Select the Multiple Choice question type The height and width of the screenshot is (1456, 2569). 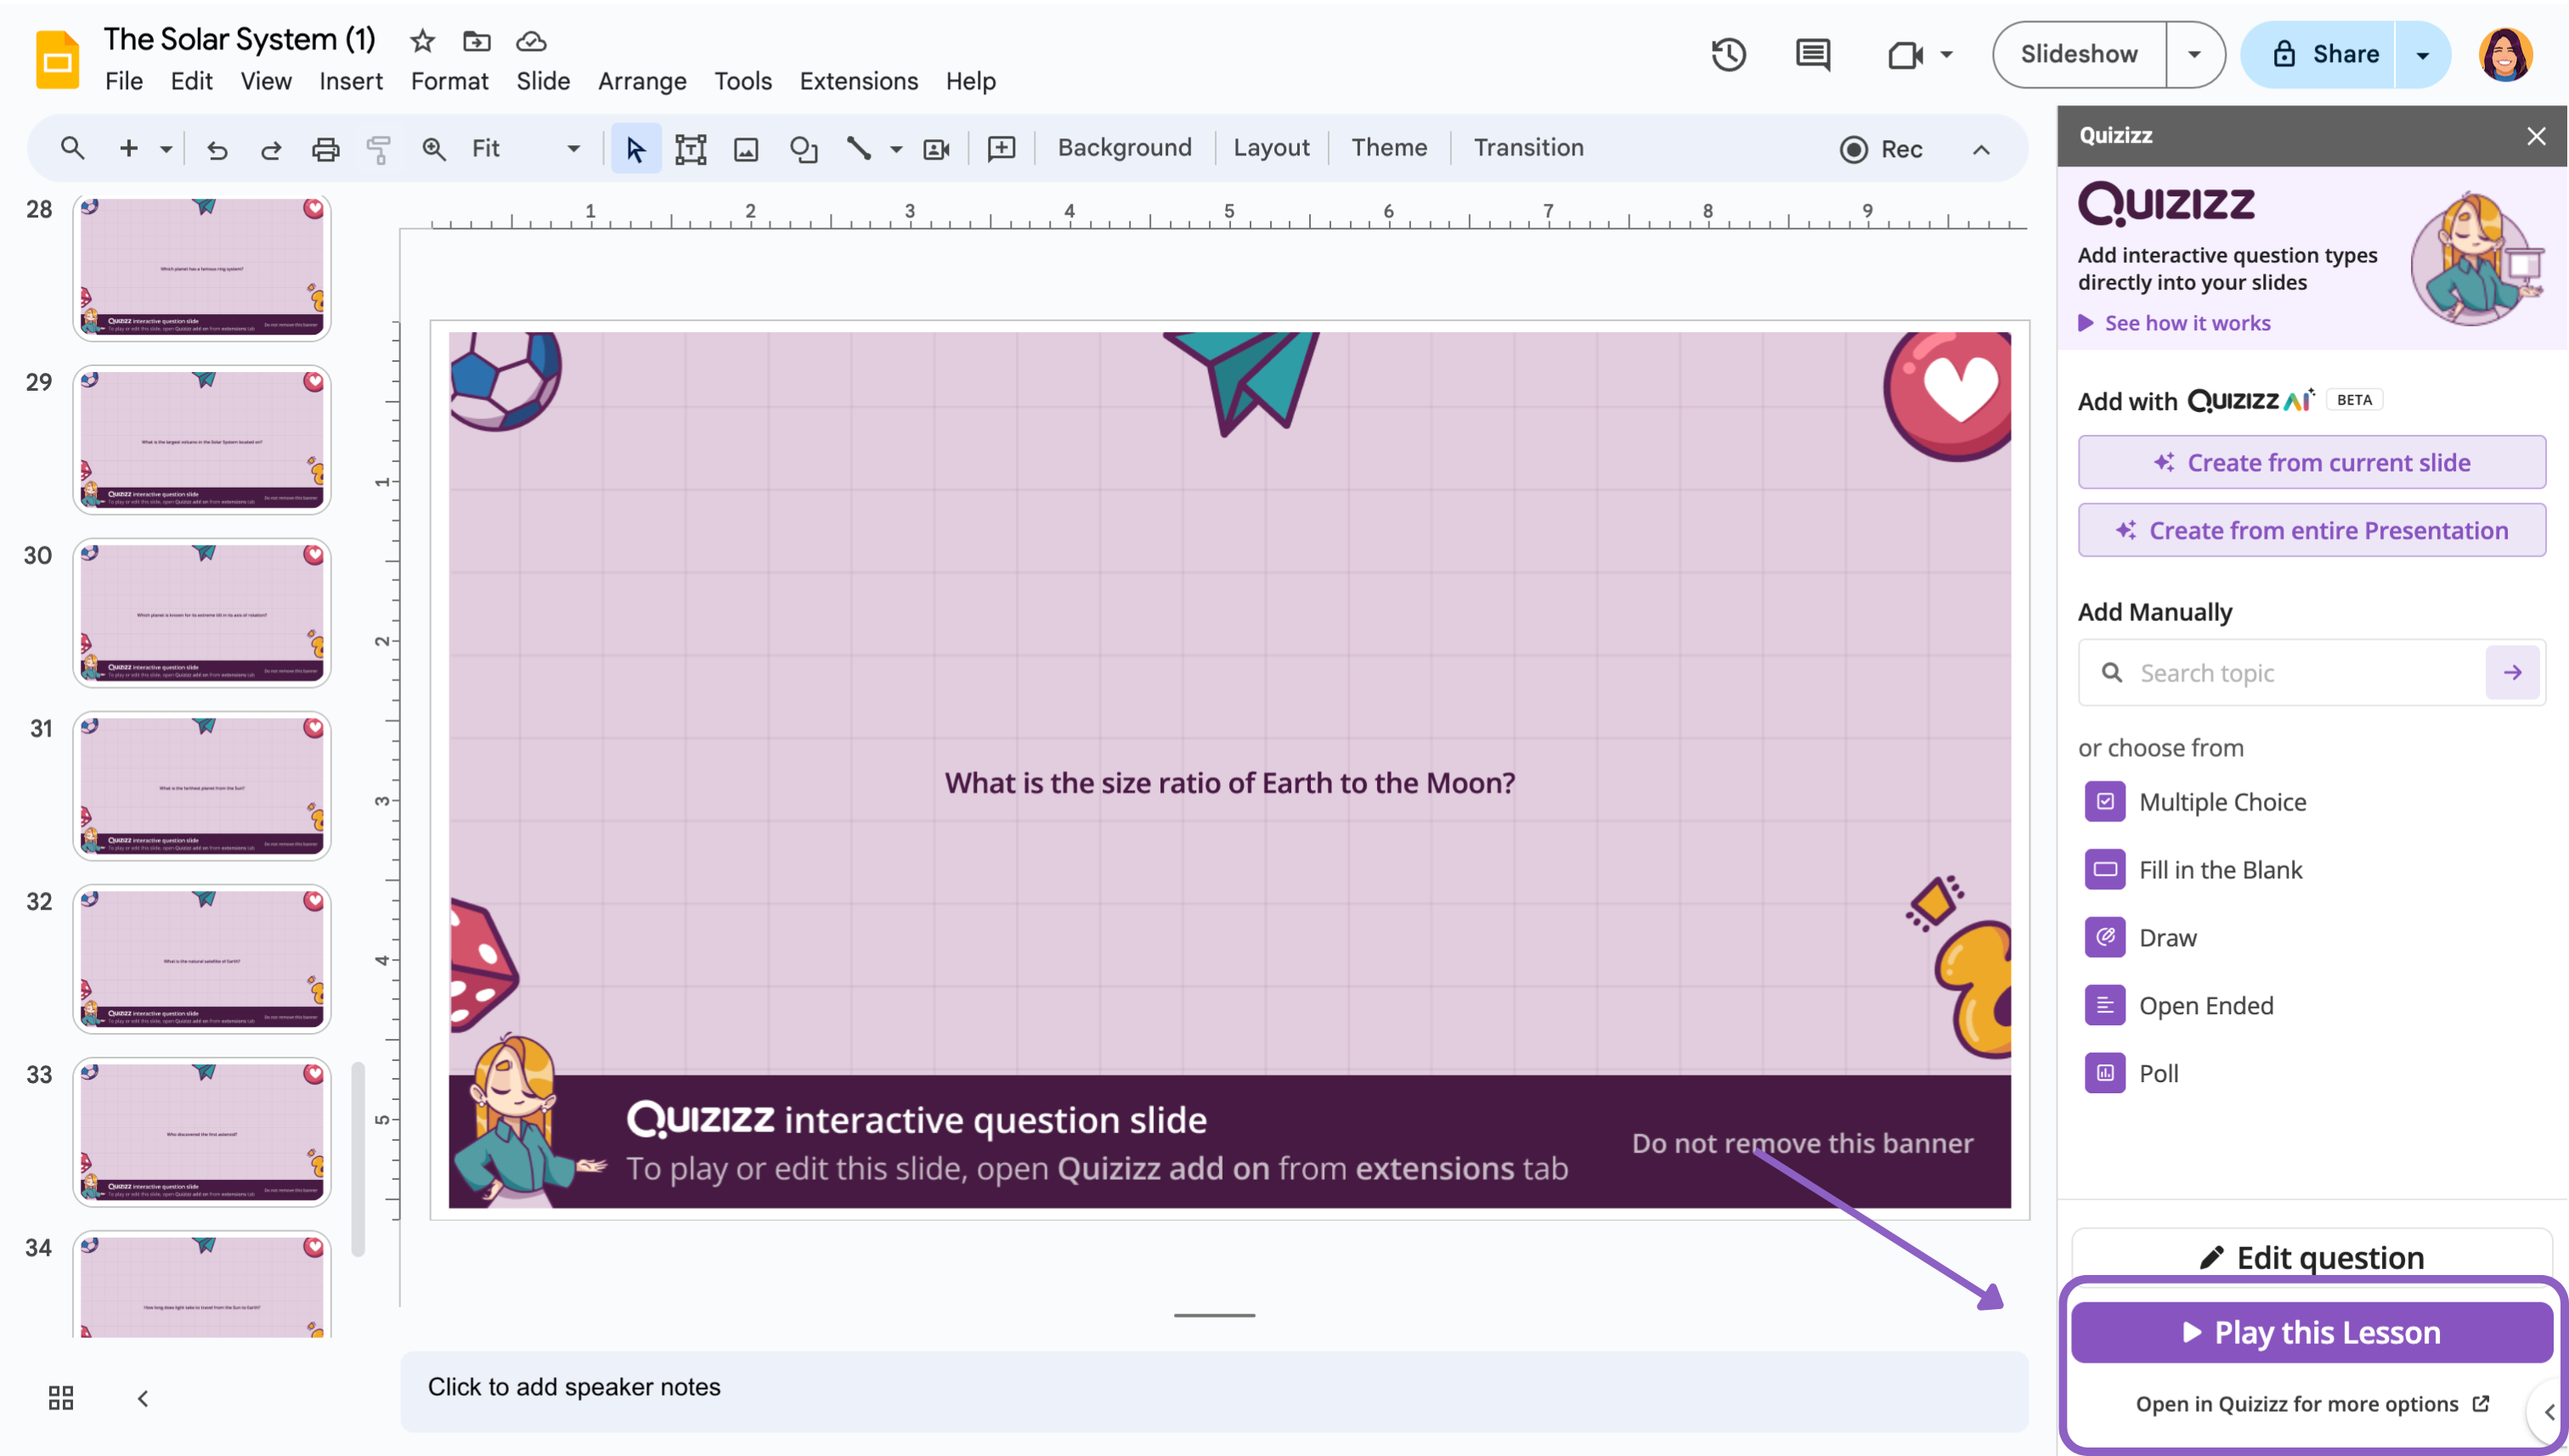pyautogui.click(x=2195, y=802)
